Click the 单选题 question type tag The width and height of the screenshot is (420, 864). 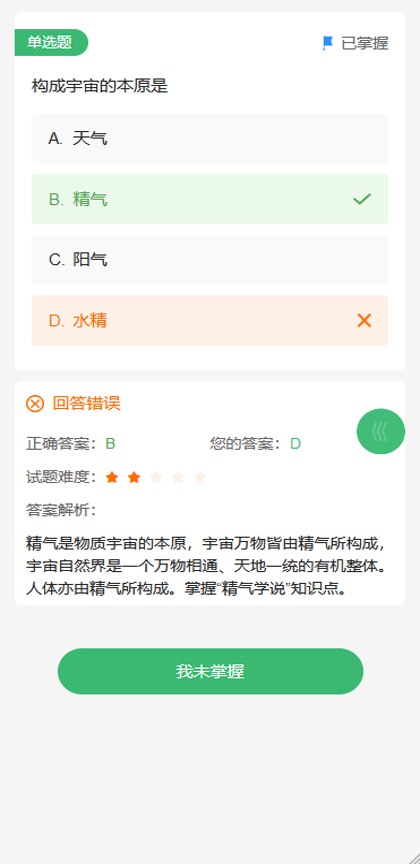pos(51,42)
